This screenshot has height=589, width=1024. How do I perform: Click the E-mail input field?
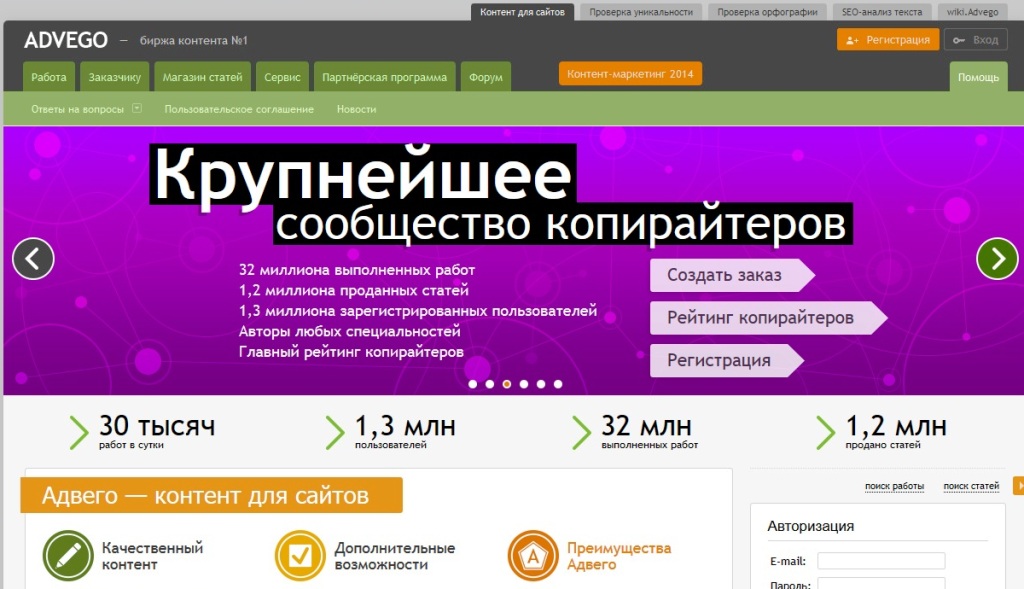coord(881,561)
